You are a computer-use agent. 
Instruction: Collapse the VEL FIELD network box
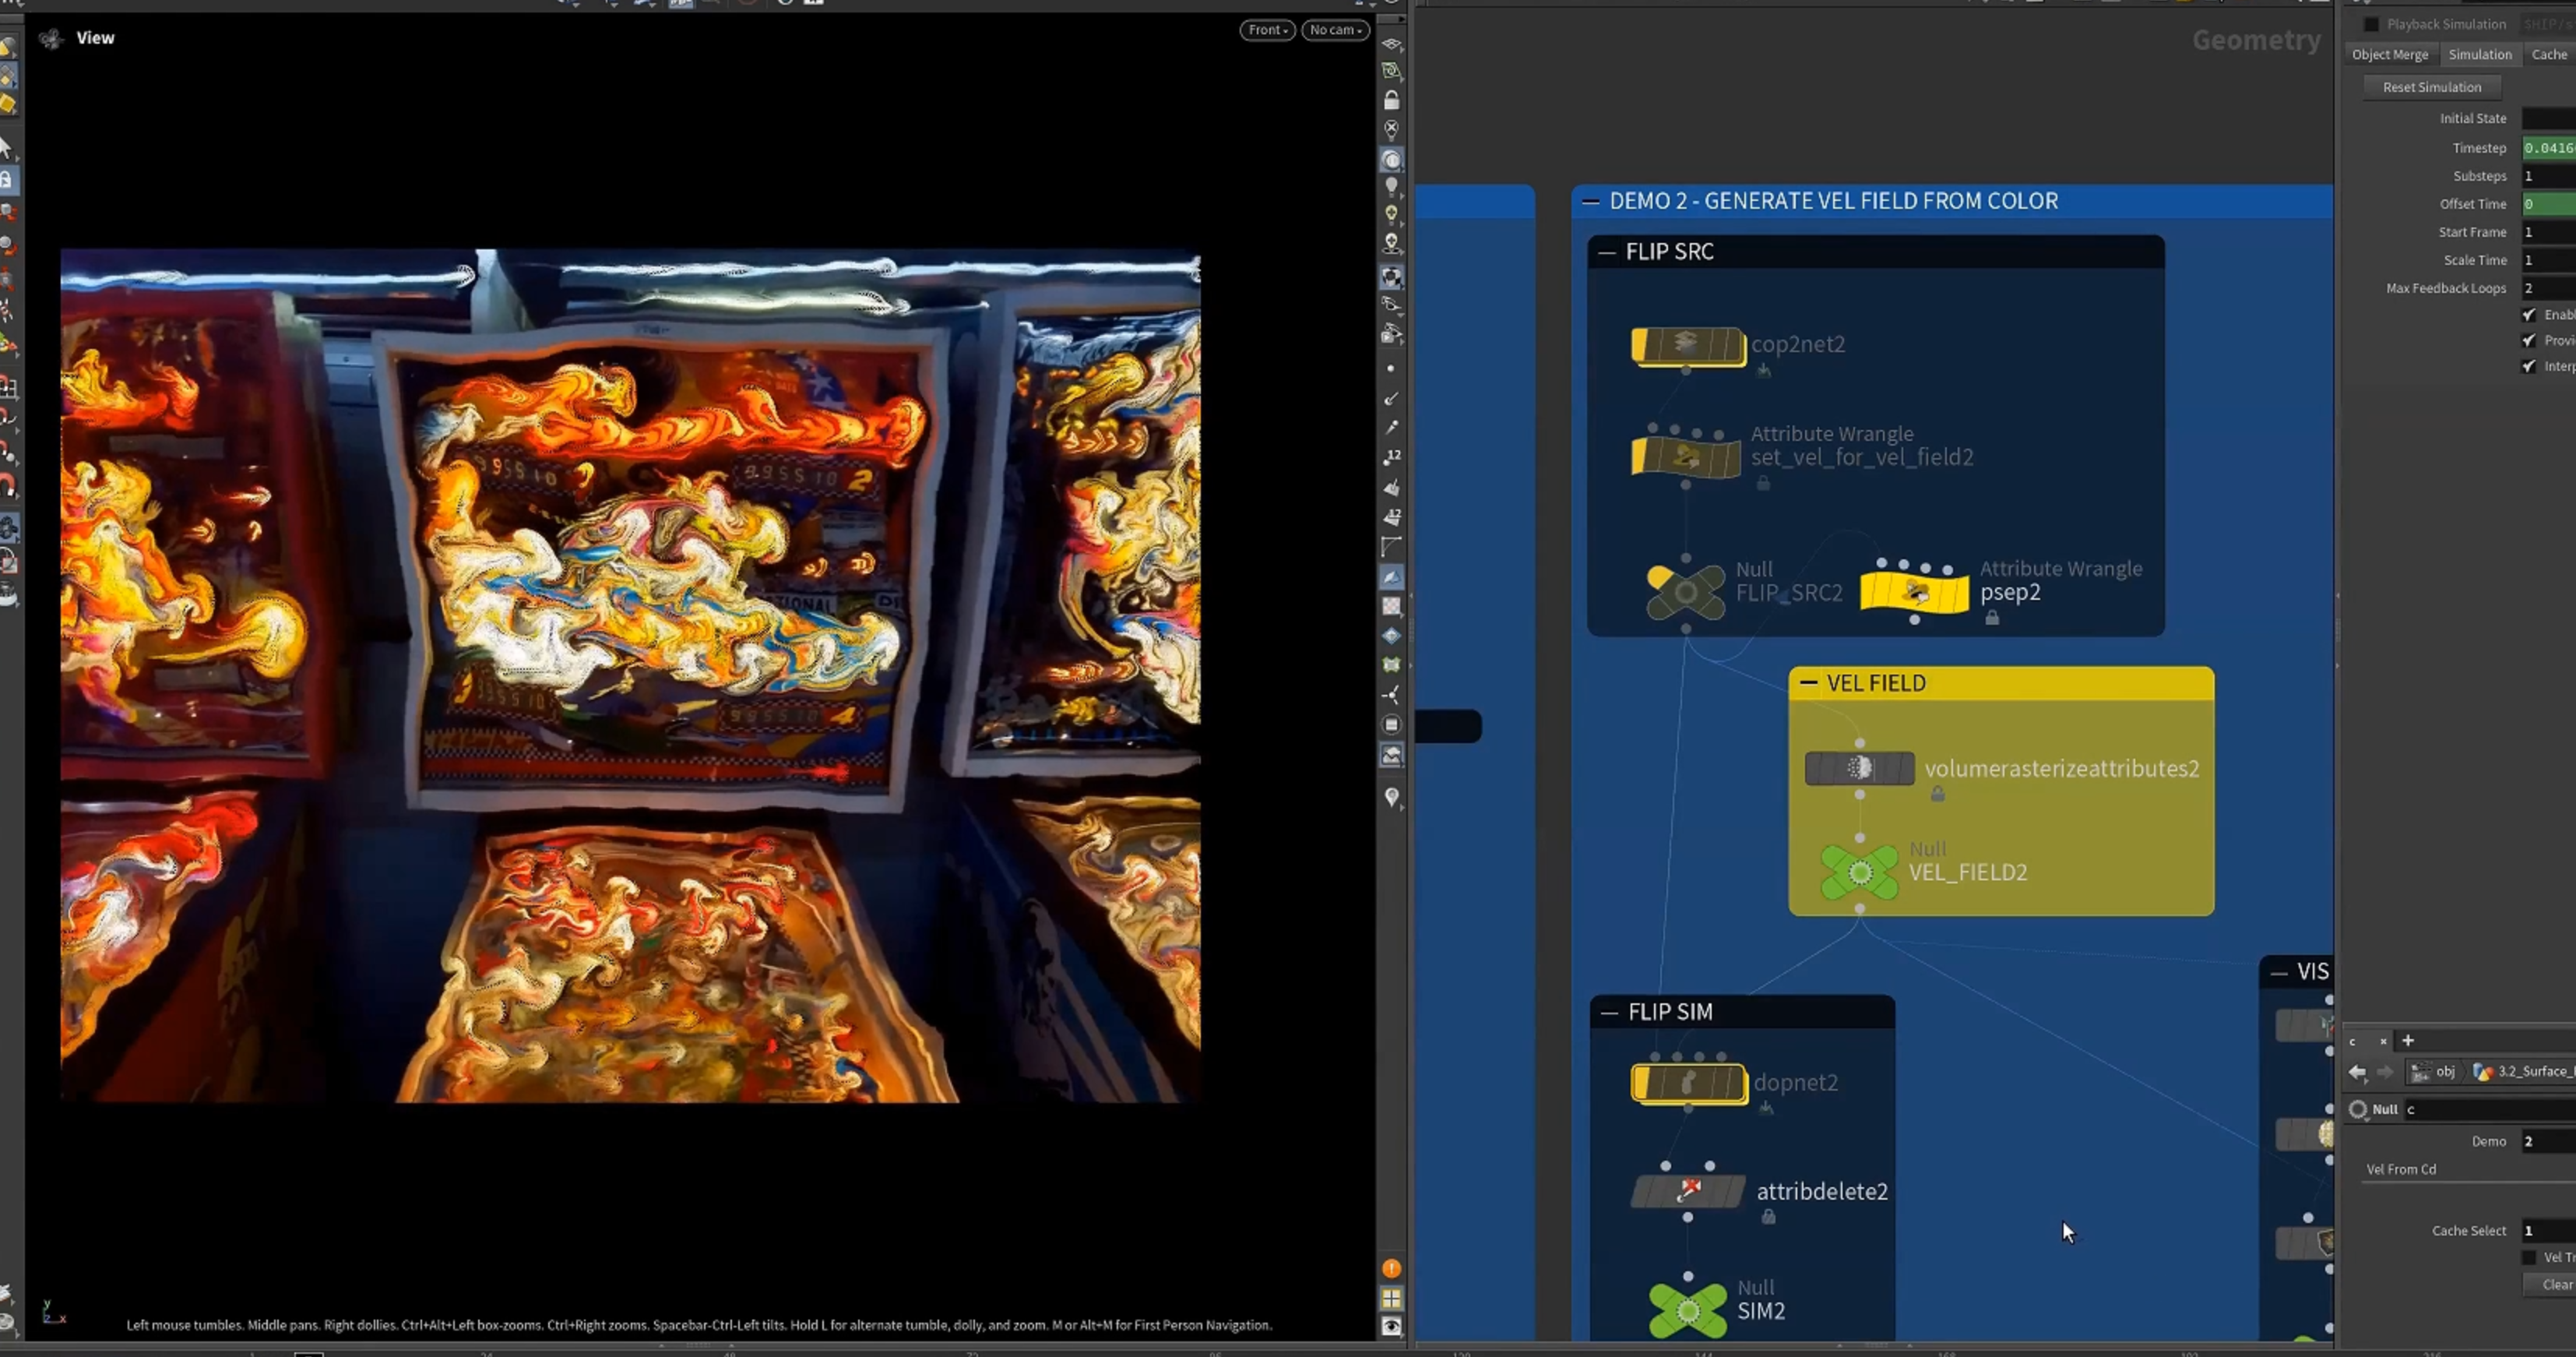1808,683
